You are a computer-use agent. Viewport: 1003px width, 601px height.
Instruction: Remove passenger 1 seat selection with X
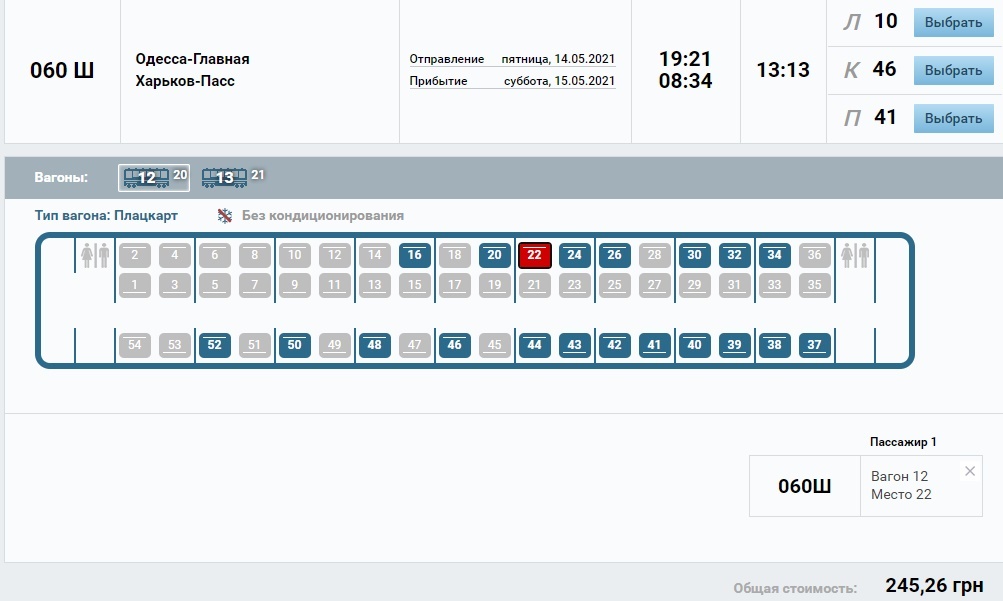point(969,471)
